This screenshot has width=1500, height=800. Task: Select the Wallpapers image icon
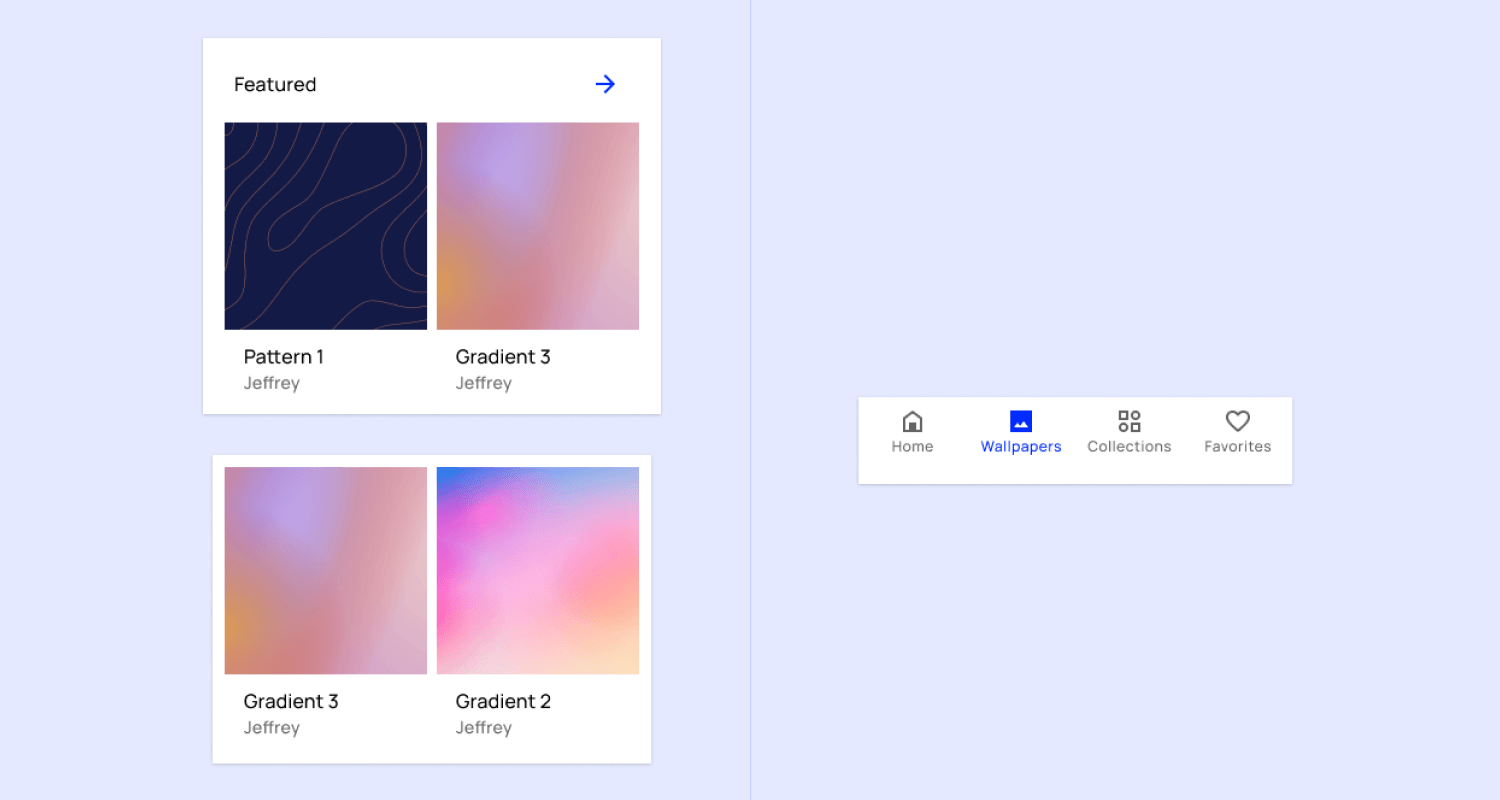[x=1021, y=421]
